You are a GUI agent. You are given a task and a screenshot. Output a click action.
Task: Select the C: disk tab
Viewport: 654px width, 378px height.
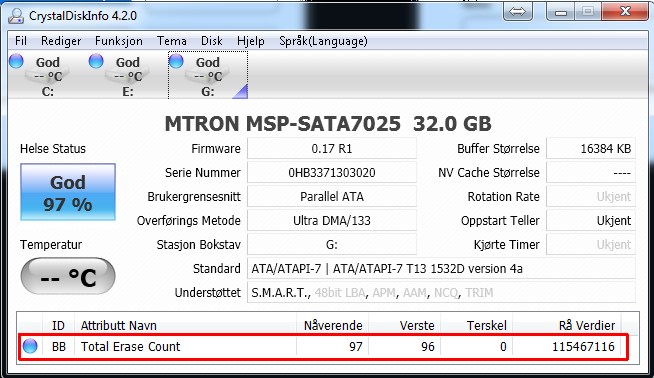47,76
